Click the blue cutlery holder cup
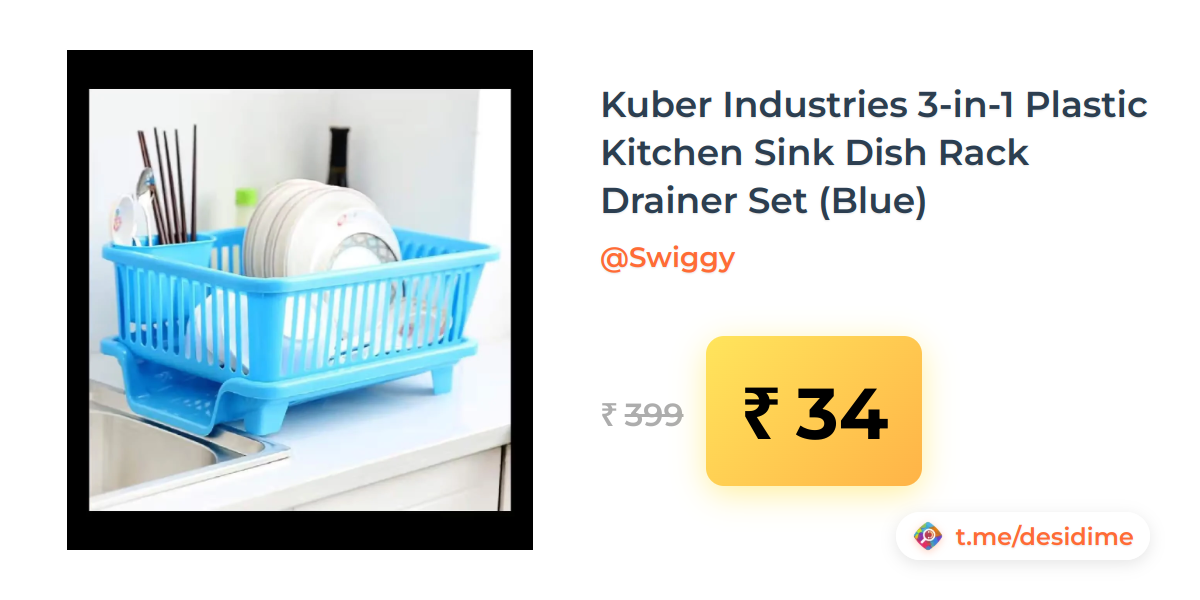This screenshot has width=1200, height=600. tap(161, 257)
